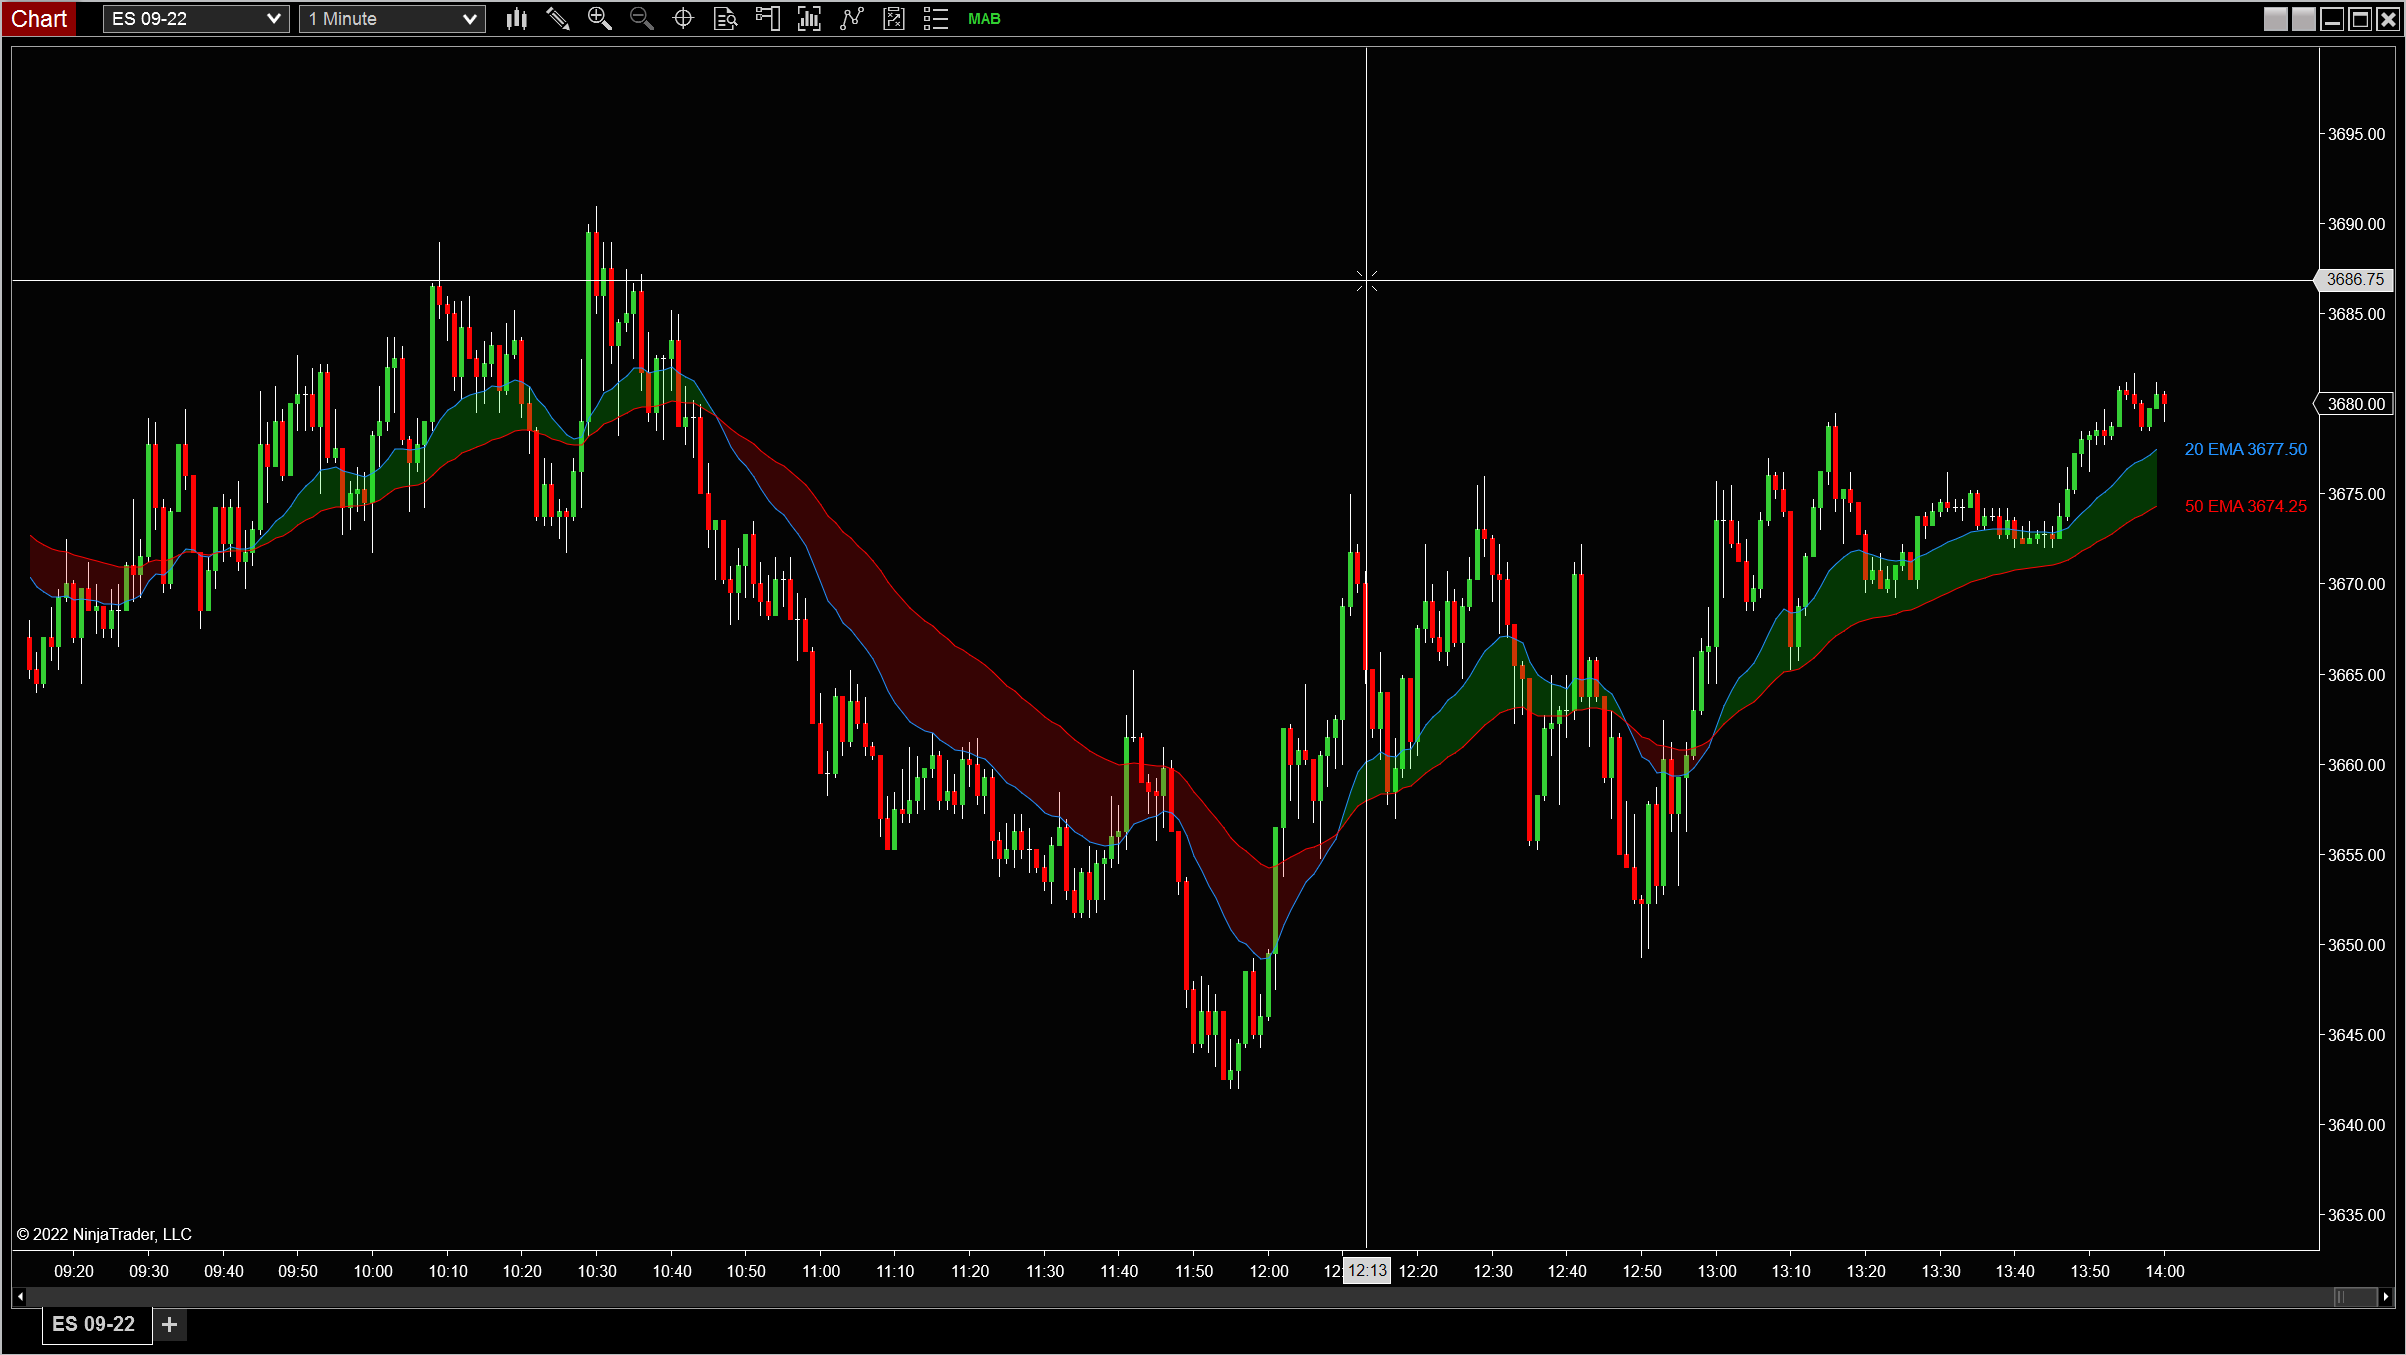Toggle the MAB indicator button
Image resolution: width=2406 pixels, height=1355 pixels.
984,18
